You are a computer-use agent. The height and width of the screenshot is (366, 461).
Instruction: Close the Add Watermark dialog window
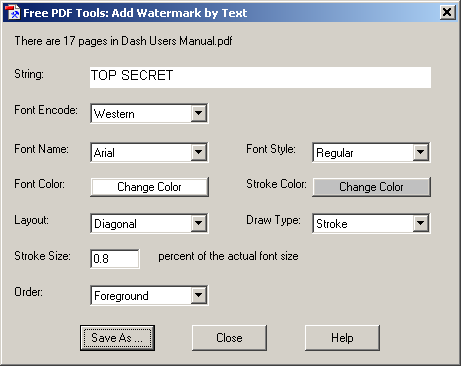[x=447, y=12]
